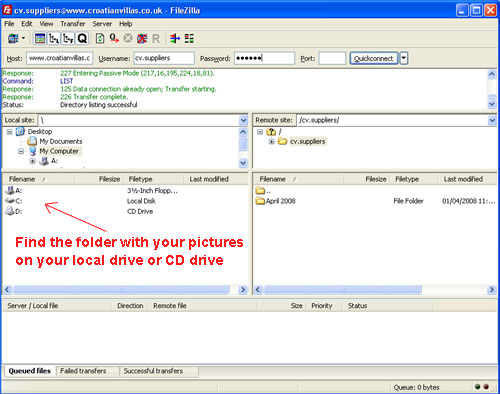500x394 pixels.
Task: Select the A: floppy drive row
Action: (125, 190)
